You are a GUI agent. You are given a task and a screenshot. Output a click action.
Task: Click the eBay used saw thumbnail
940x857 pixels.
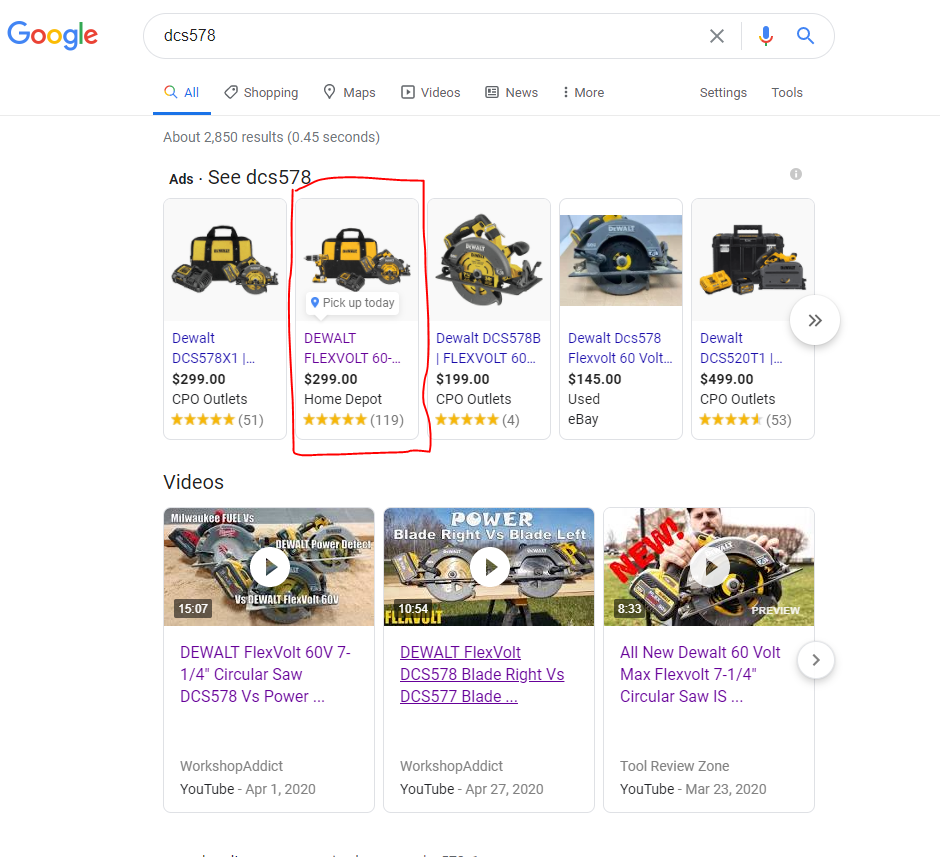point(621,260)
